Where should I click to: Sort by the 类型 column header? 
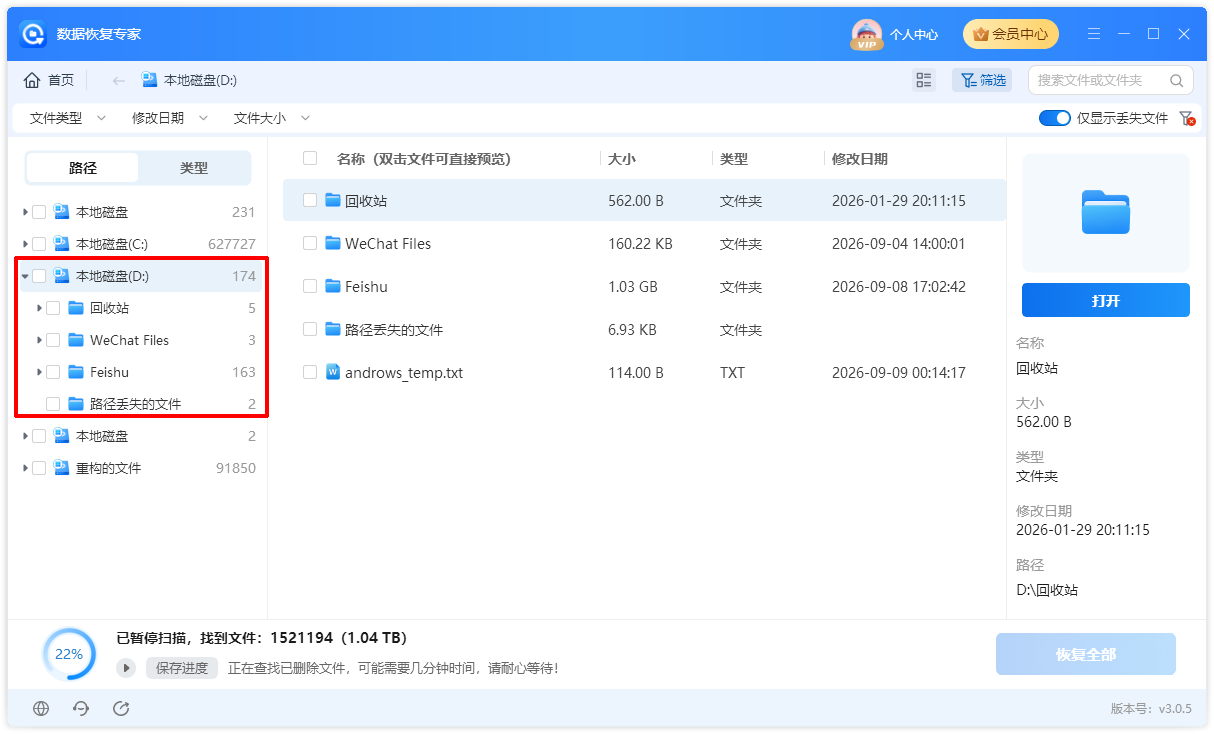click(734, 159)
